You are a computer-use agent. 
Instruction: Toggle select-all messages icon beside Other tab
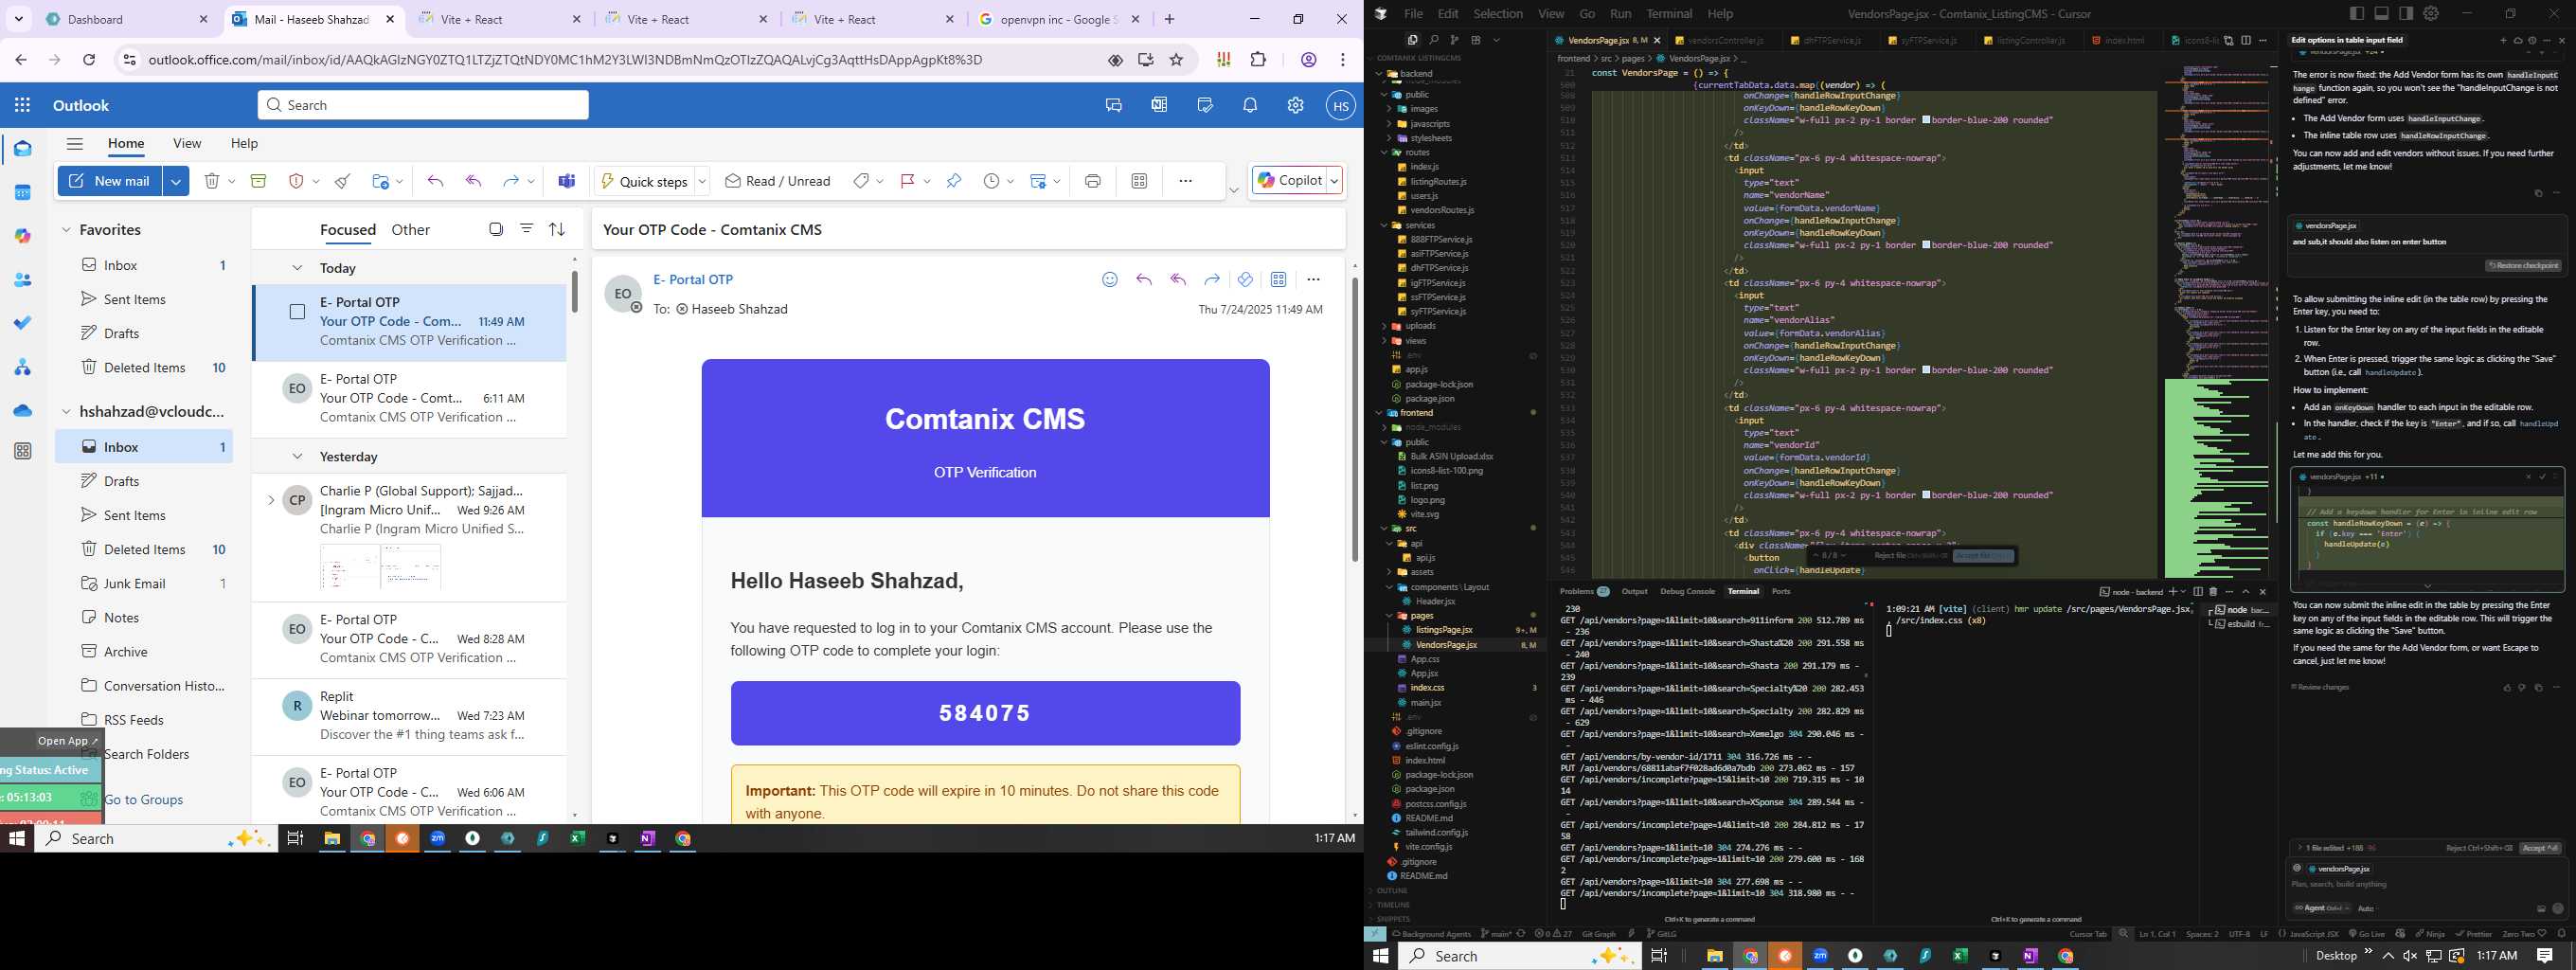[x=496, y=229]
